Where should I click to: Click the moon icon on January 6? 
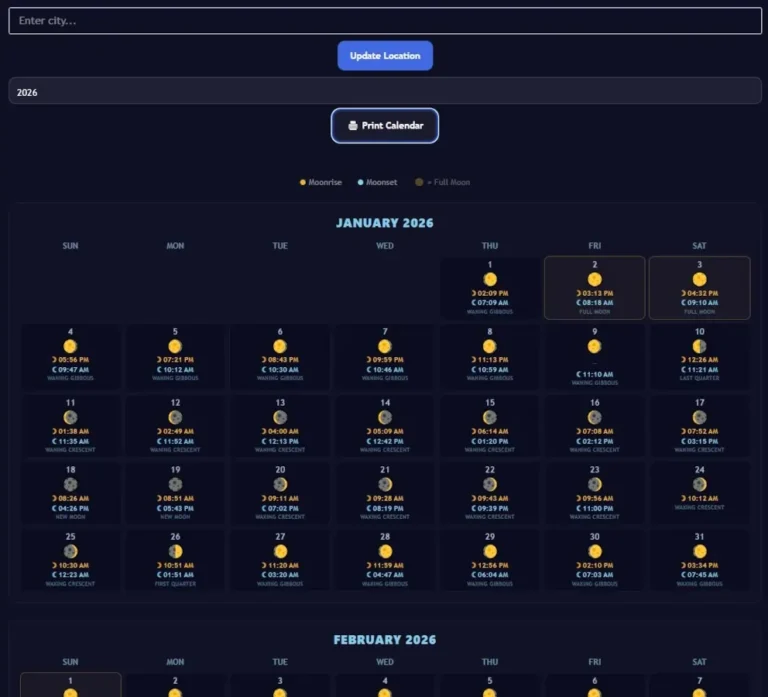[x=280, y=346]
